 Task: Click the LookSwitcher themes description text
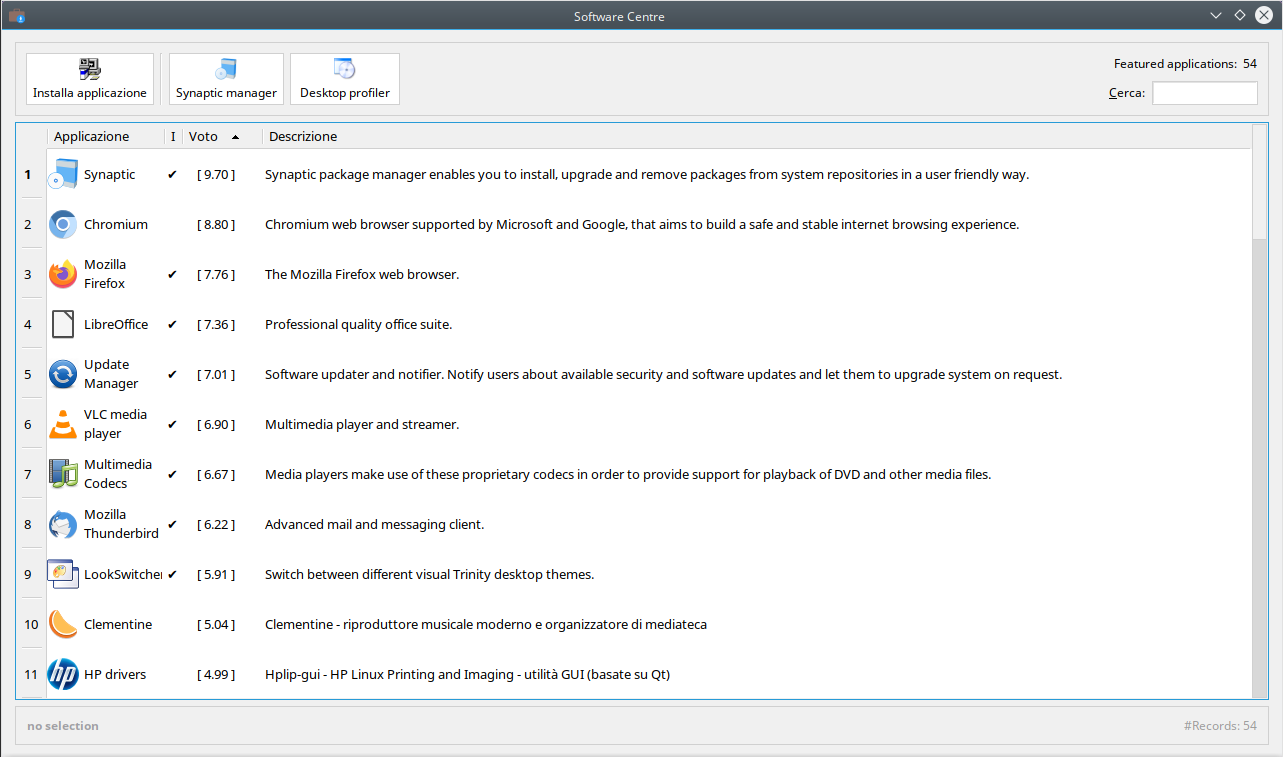coord(429,574)
